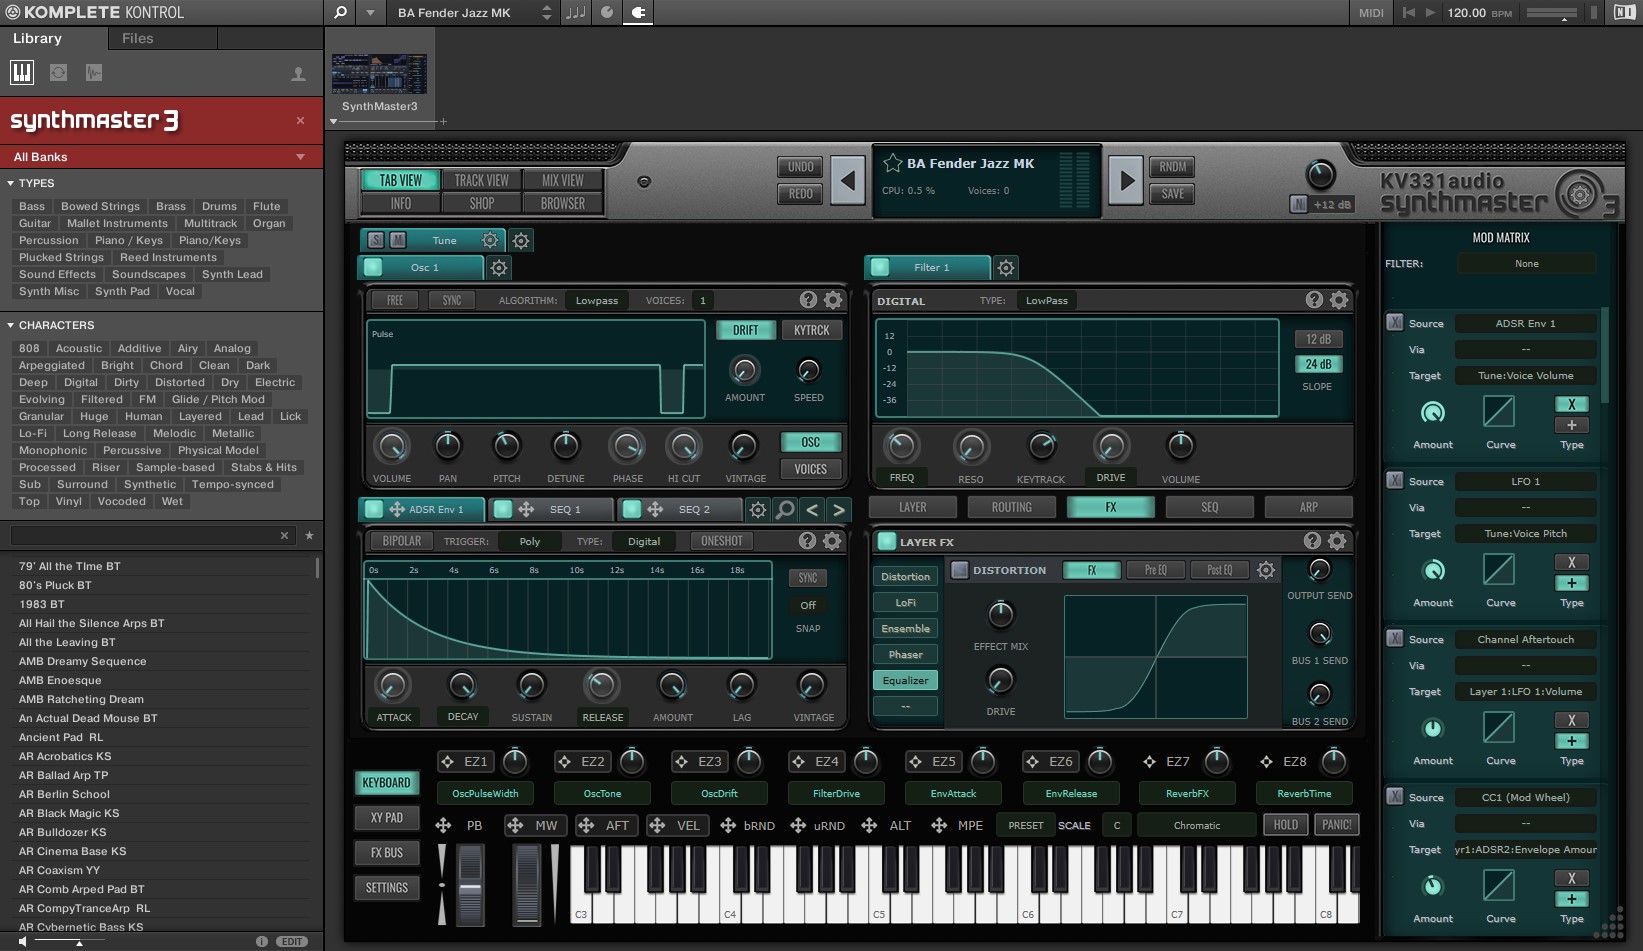1643x951 pixels.
Task: Adjust the envelope ATTACK knob
Action: pyautogui.click(x=392, y=685)
